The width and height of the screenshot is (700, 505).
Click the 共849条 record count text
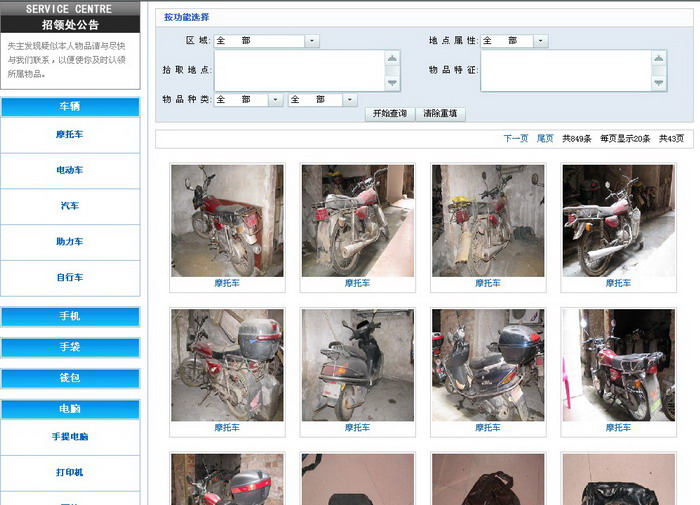(576, 138)
